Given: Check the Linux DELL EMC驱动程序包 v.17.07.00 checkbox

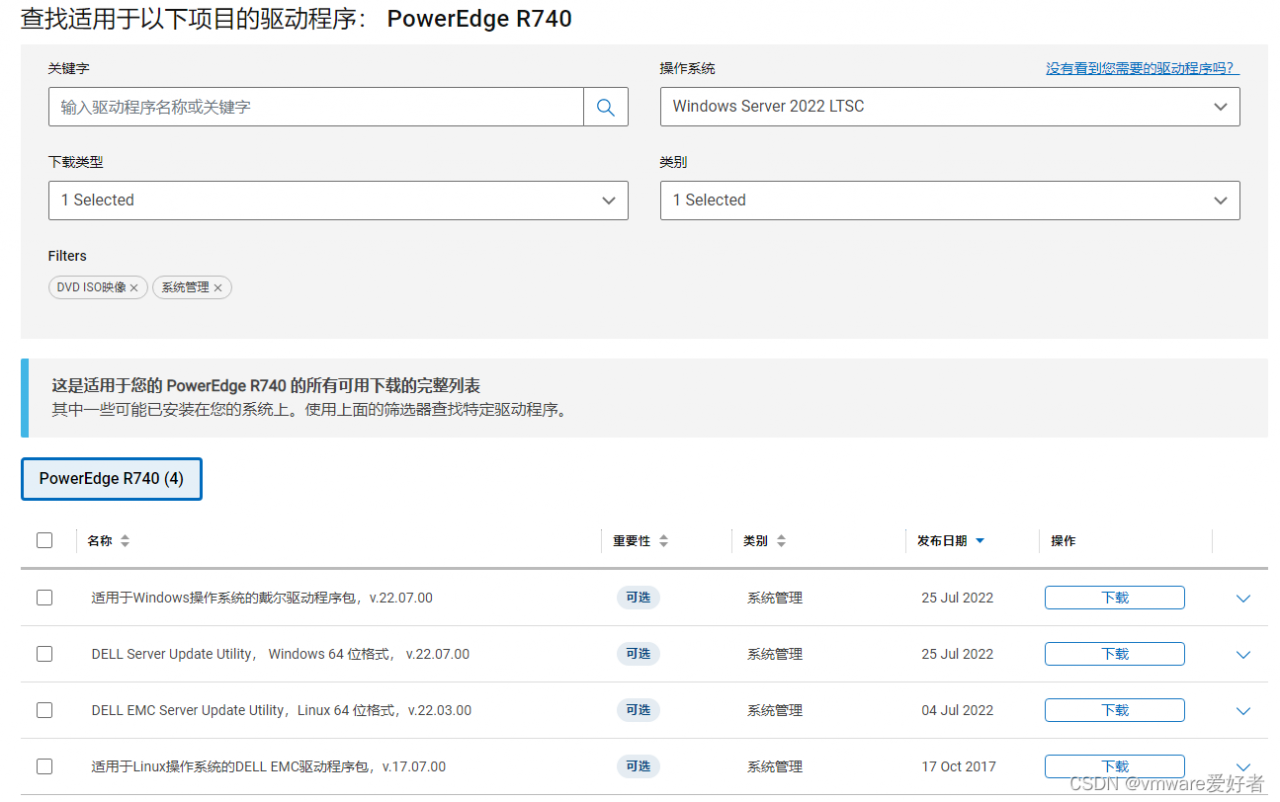Looking at the screenshot, I should pos(44,766).
